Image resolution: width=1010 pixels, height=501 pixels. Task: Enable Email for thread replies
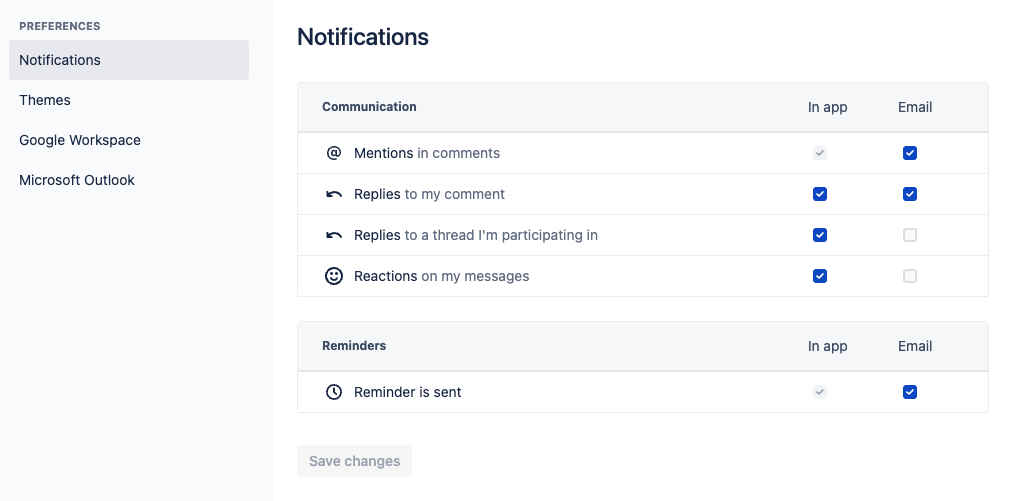coord(910,235)
